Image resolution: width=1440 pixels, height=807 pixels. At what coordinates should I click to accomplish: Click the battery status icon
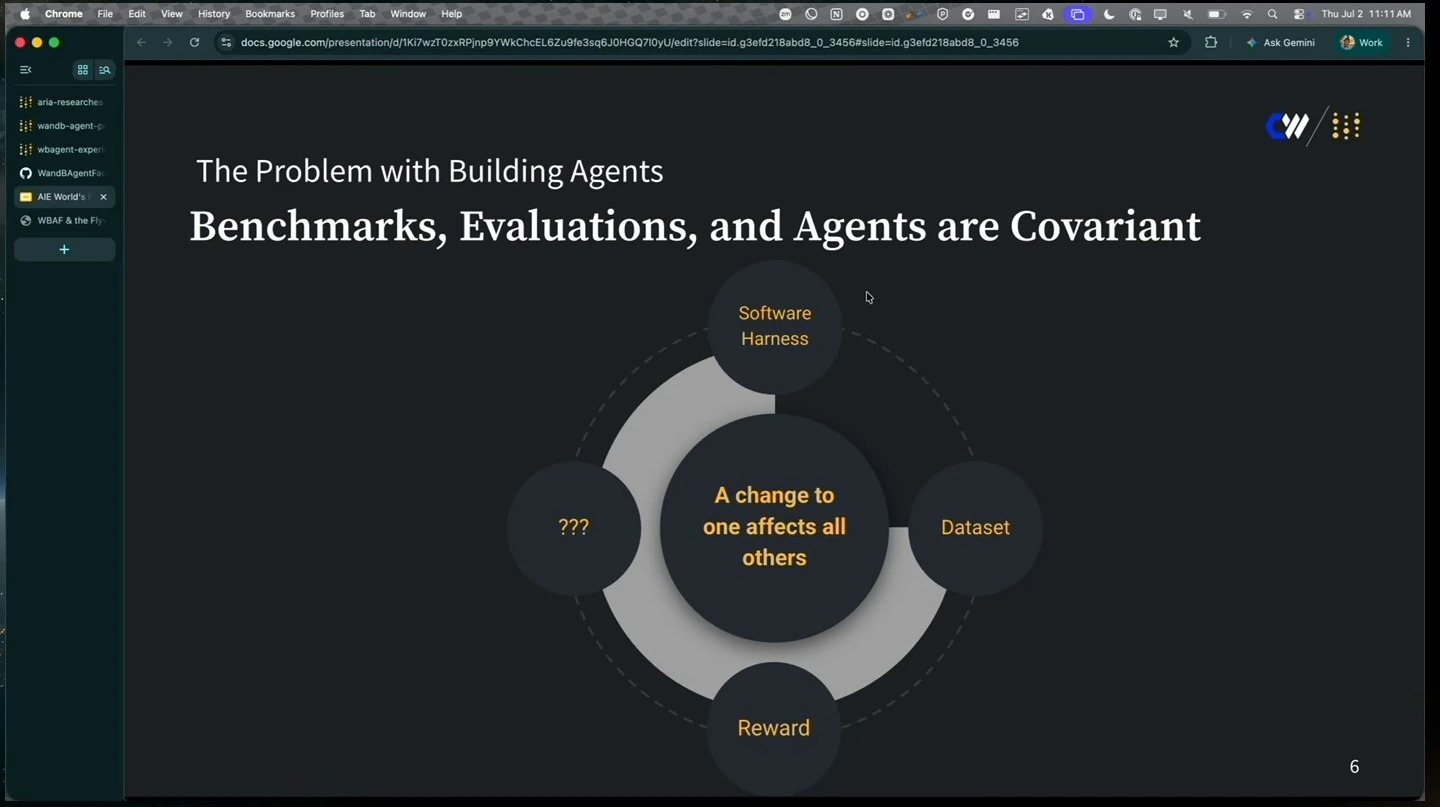tap(1216, 14)
